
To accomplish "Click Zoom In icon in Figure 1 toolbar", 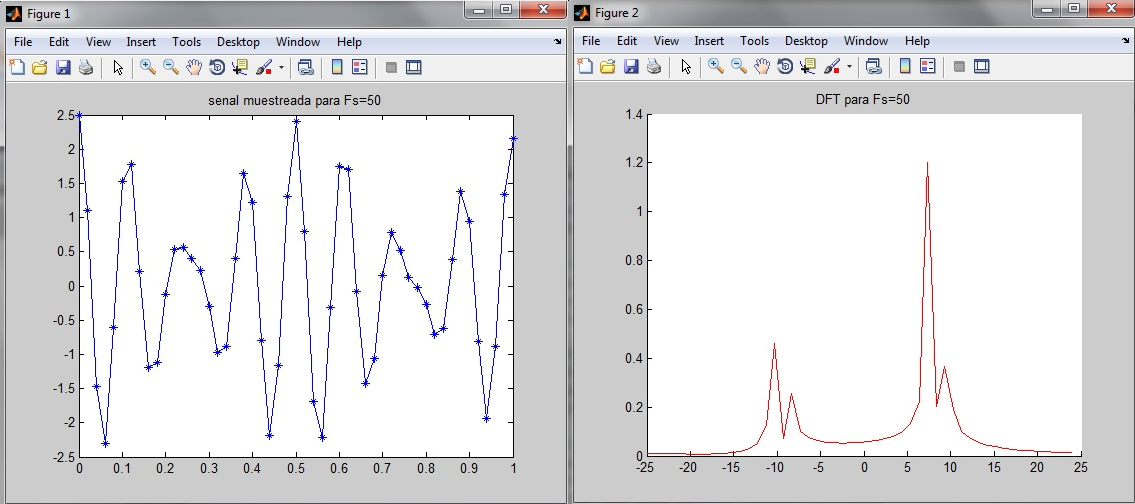I will point(148,67).
